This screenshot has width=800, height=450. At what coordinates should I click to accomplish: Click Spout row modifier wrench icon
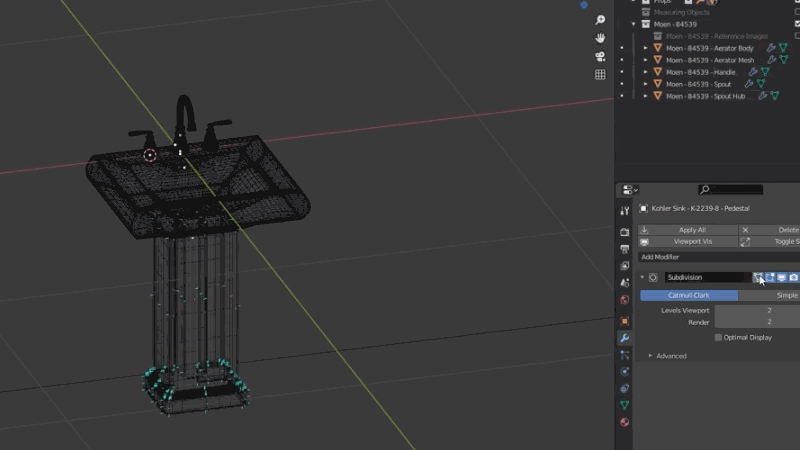coord(749,84)
